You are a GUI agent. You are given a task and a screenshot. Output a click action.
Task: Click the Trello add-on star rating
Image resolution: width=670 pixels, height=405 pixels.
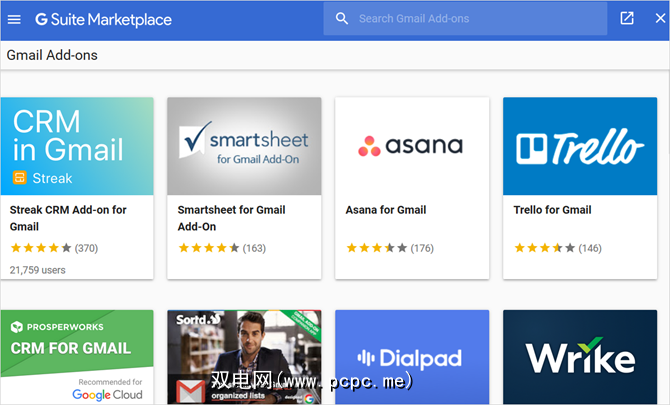pos(538,248)
